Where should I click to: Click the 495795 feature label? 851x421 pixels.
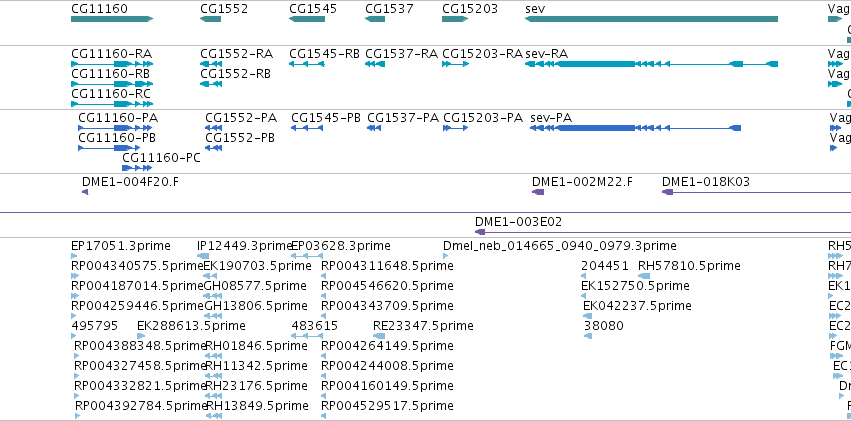click(x=94, y=326)
